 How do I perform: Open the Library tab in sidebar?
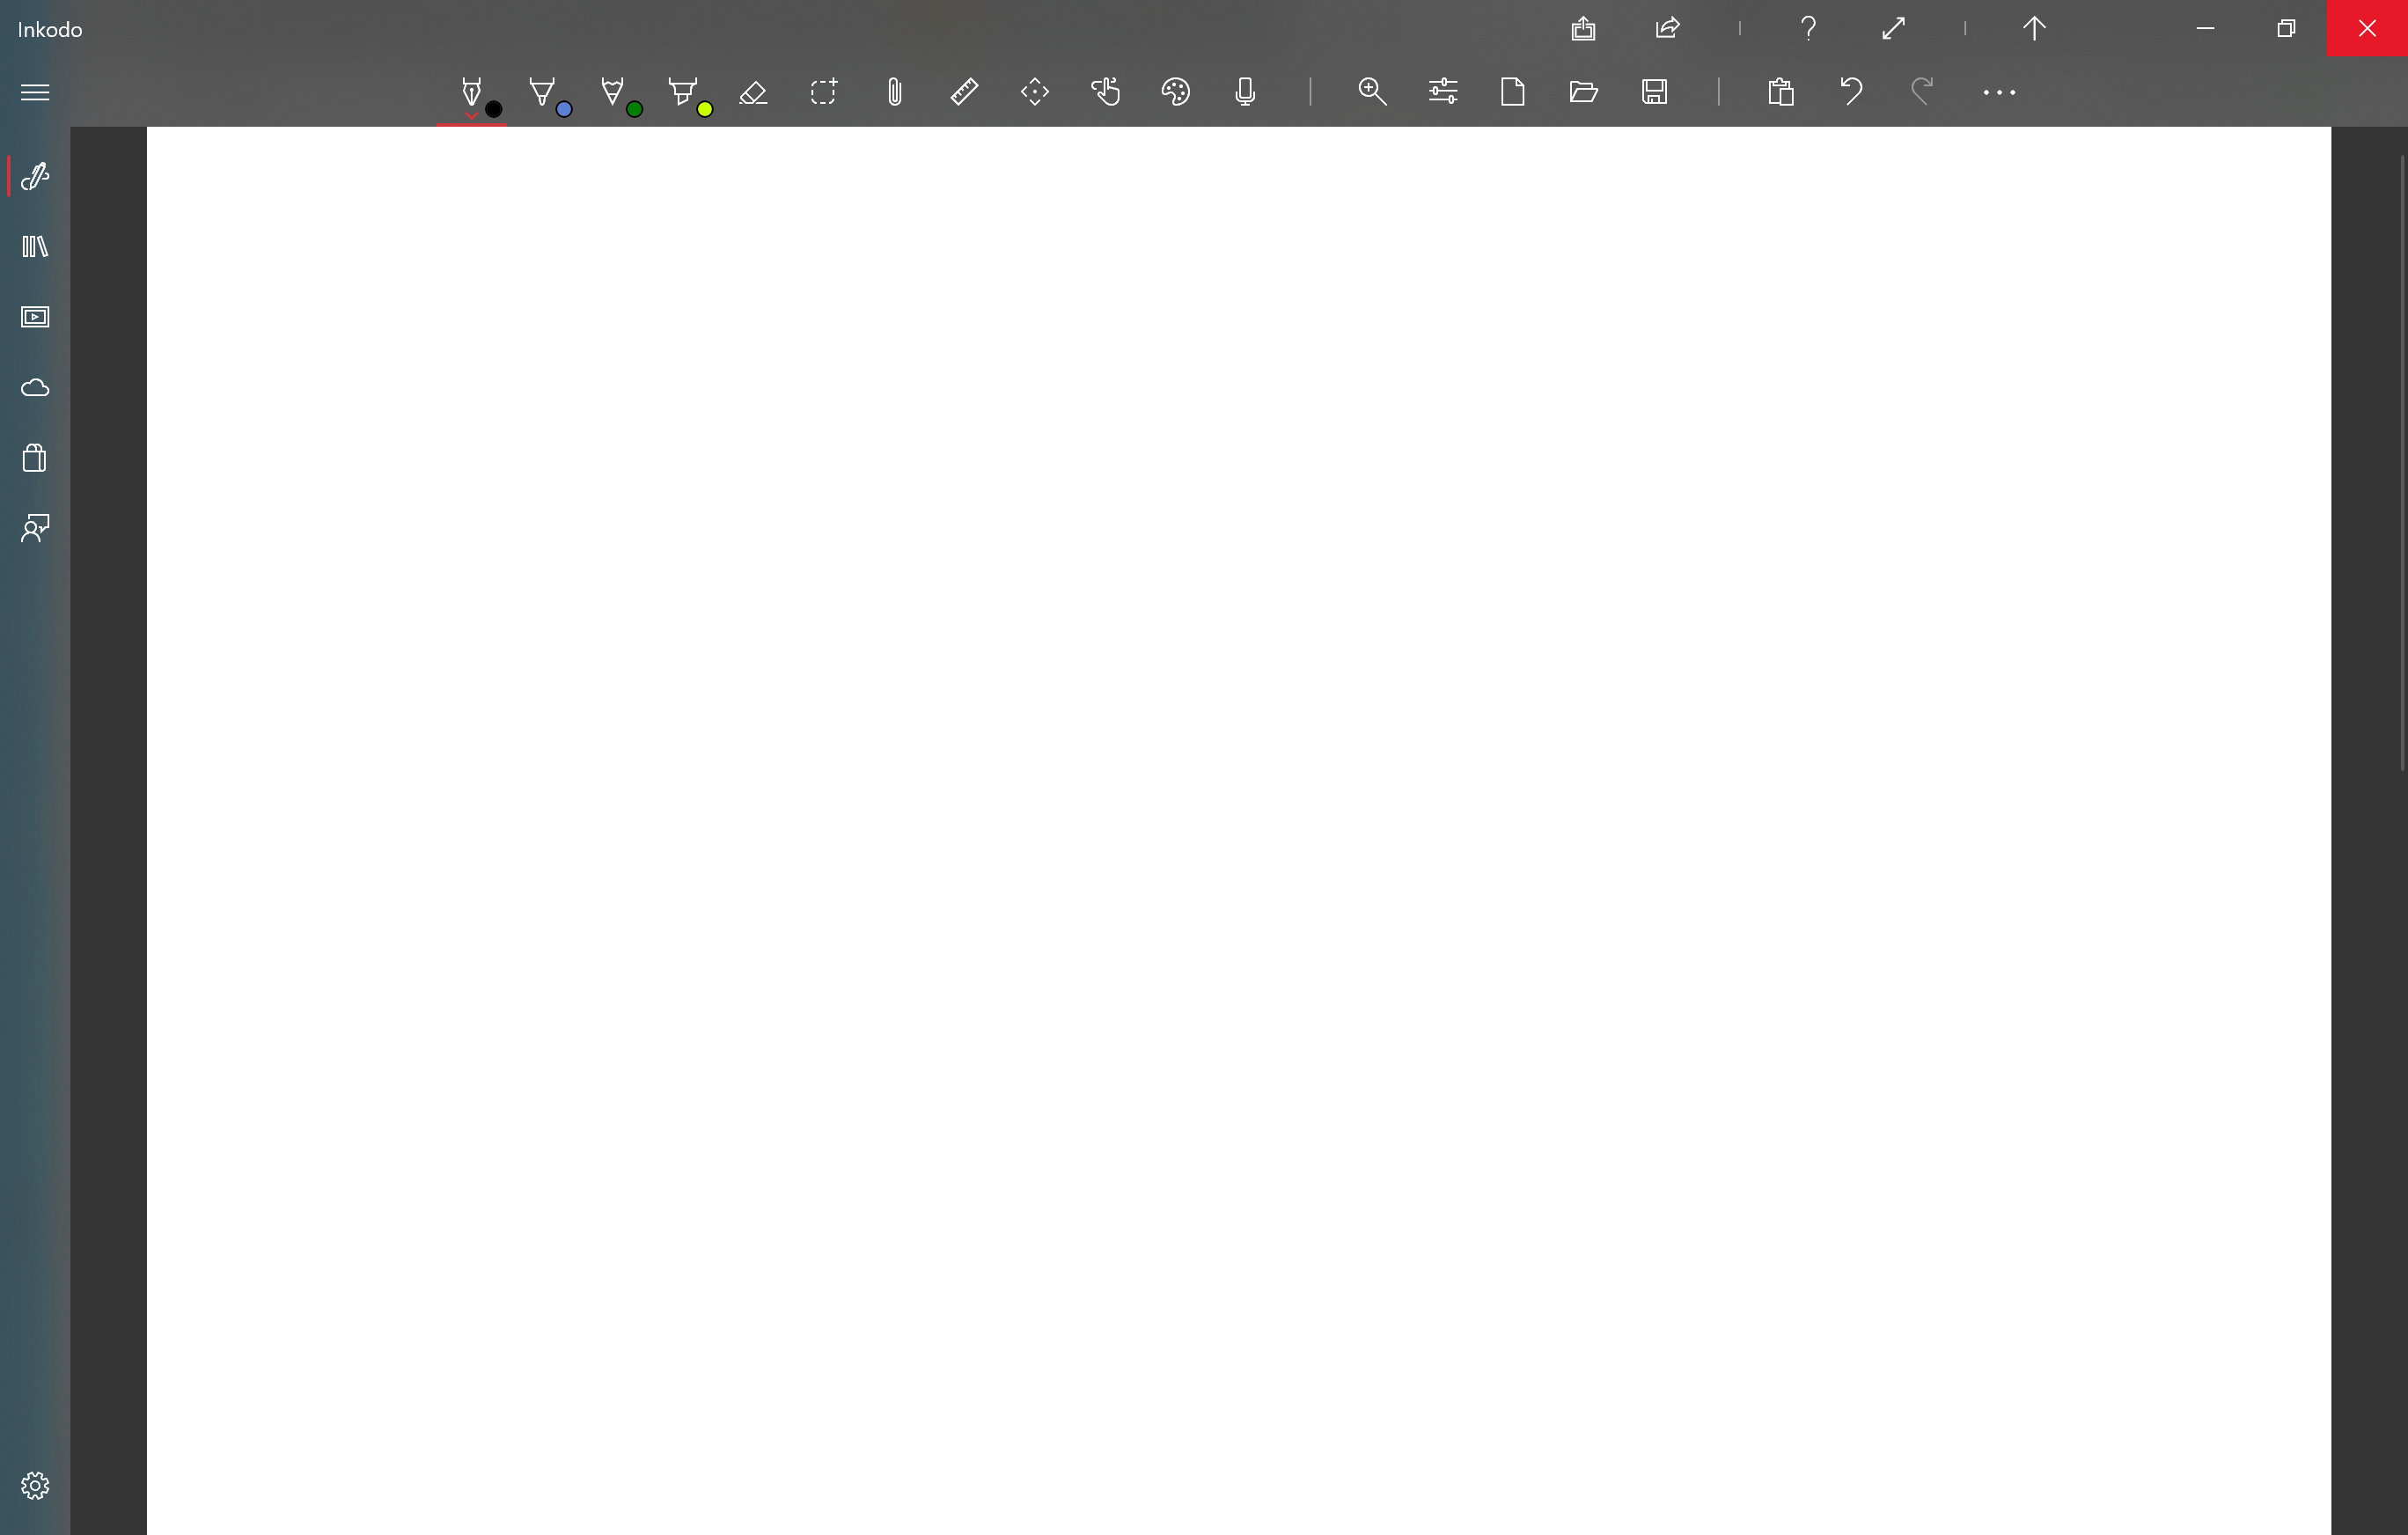pos(35,246)
